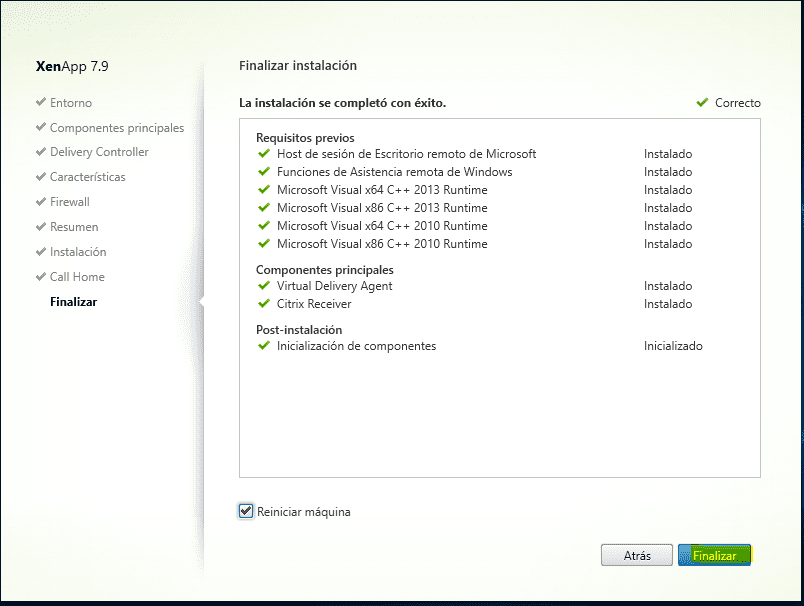Click the green check beside Correcto status
The image size is (804, 606).
click(702, 102)
